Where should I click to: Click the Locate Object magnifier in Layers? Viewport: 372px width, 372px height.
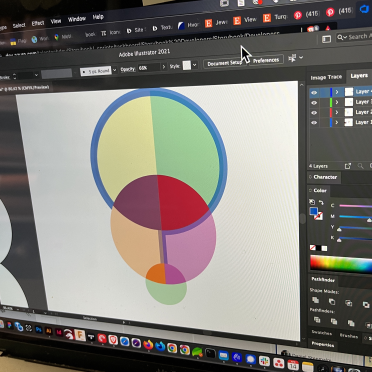coord(360,166)
